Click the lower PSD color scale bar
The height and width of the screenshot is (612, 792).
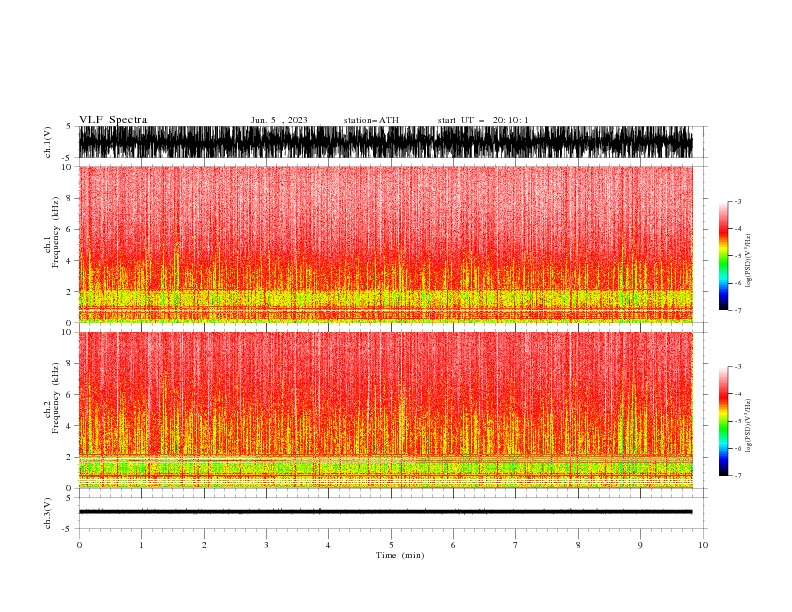(723, 421)
